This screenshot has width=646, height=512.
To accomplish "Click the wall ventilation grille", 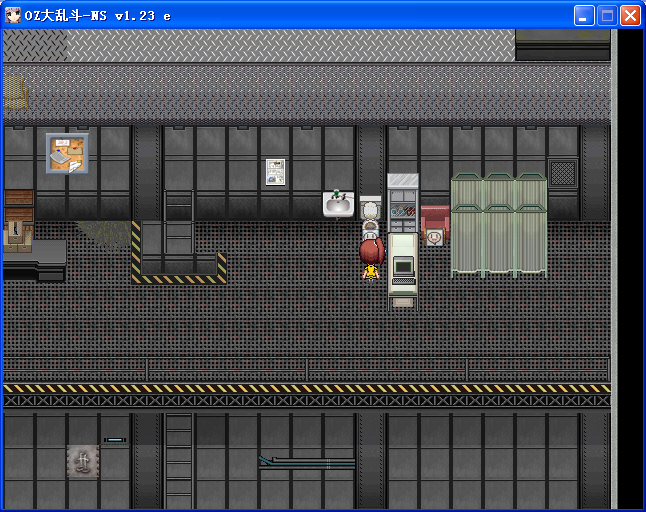I will click(x=563, y=173).
